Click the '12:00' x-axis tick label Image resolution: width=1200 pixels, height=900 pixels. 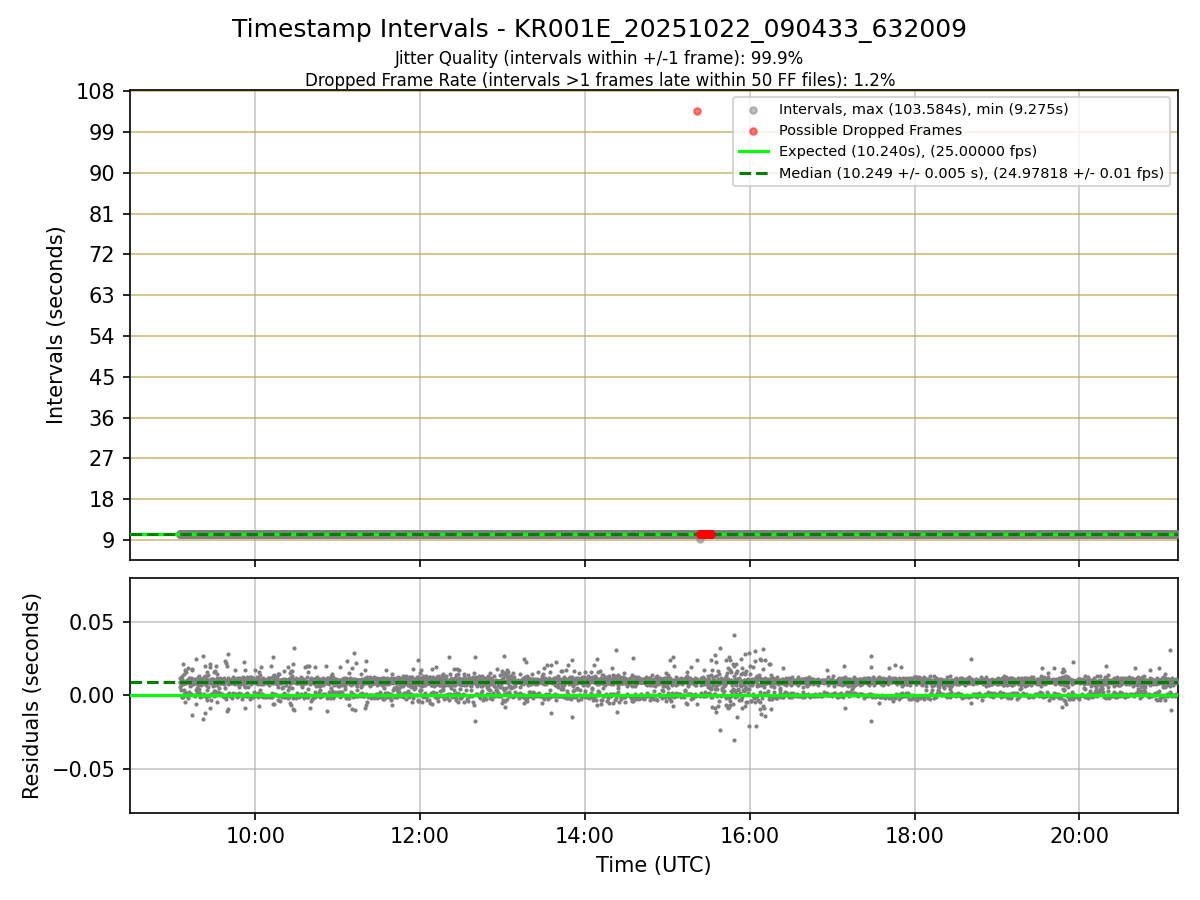419,834
